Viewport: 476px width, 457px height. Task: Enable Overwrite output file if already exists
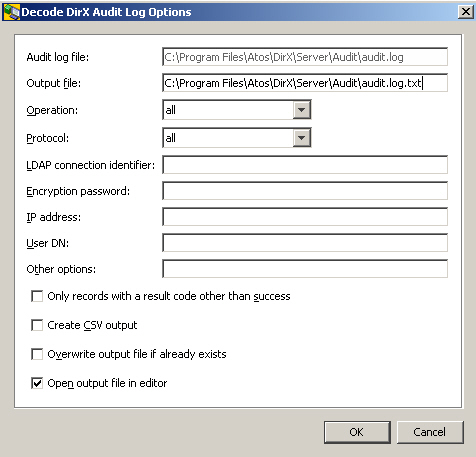click(37, 354)
